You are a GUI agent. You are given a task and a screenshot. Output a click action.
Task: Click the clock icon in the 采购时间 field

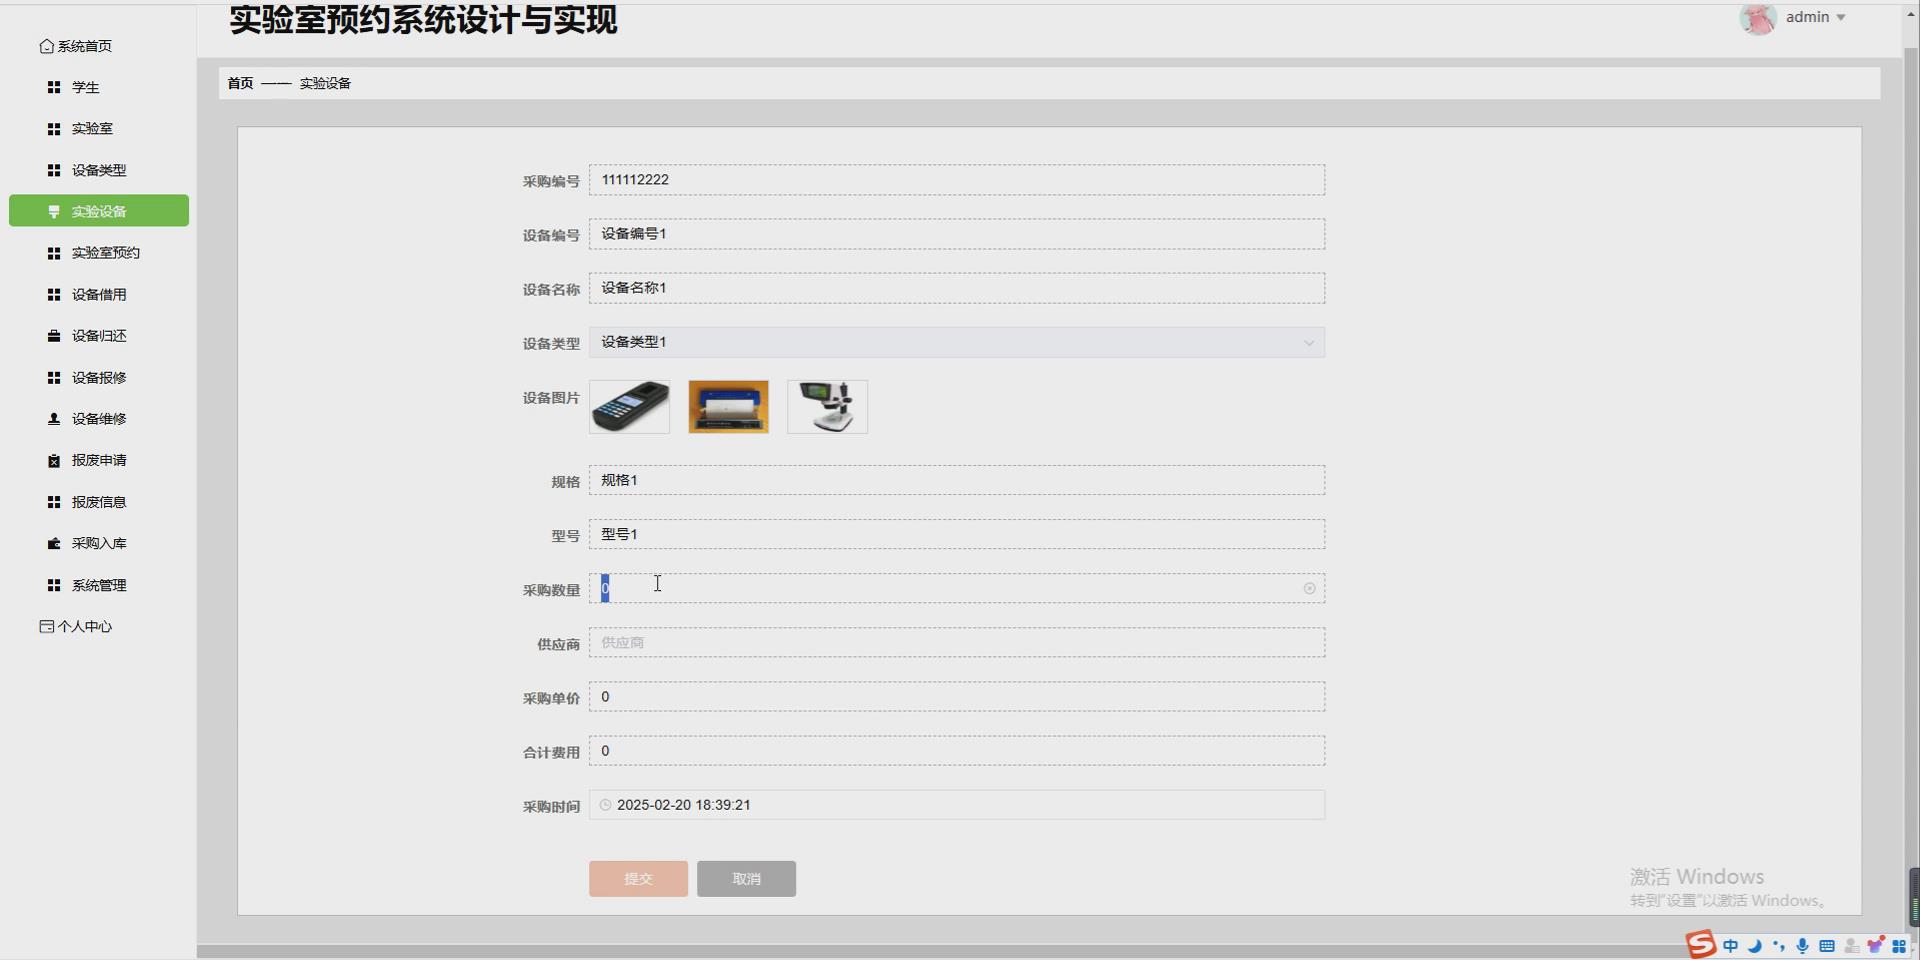(605, 805)
